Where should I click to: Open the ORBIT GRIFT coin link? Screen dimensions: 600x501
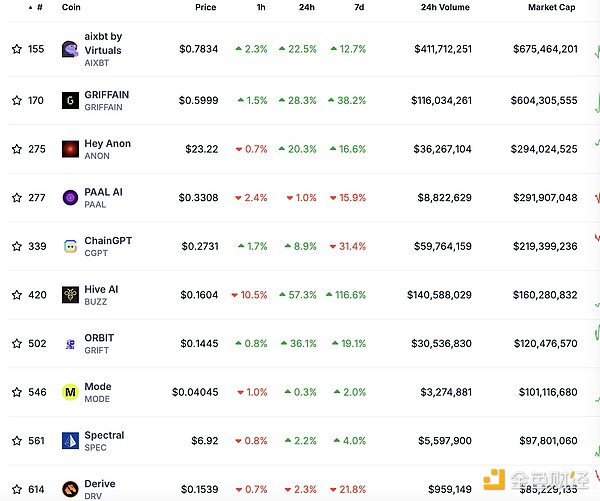coord(99,343)
